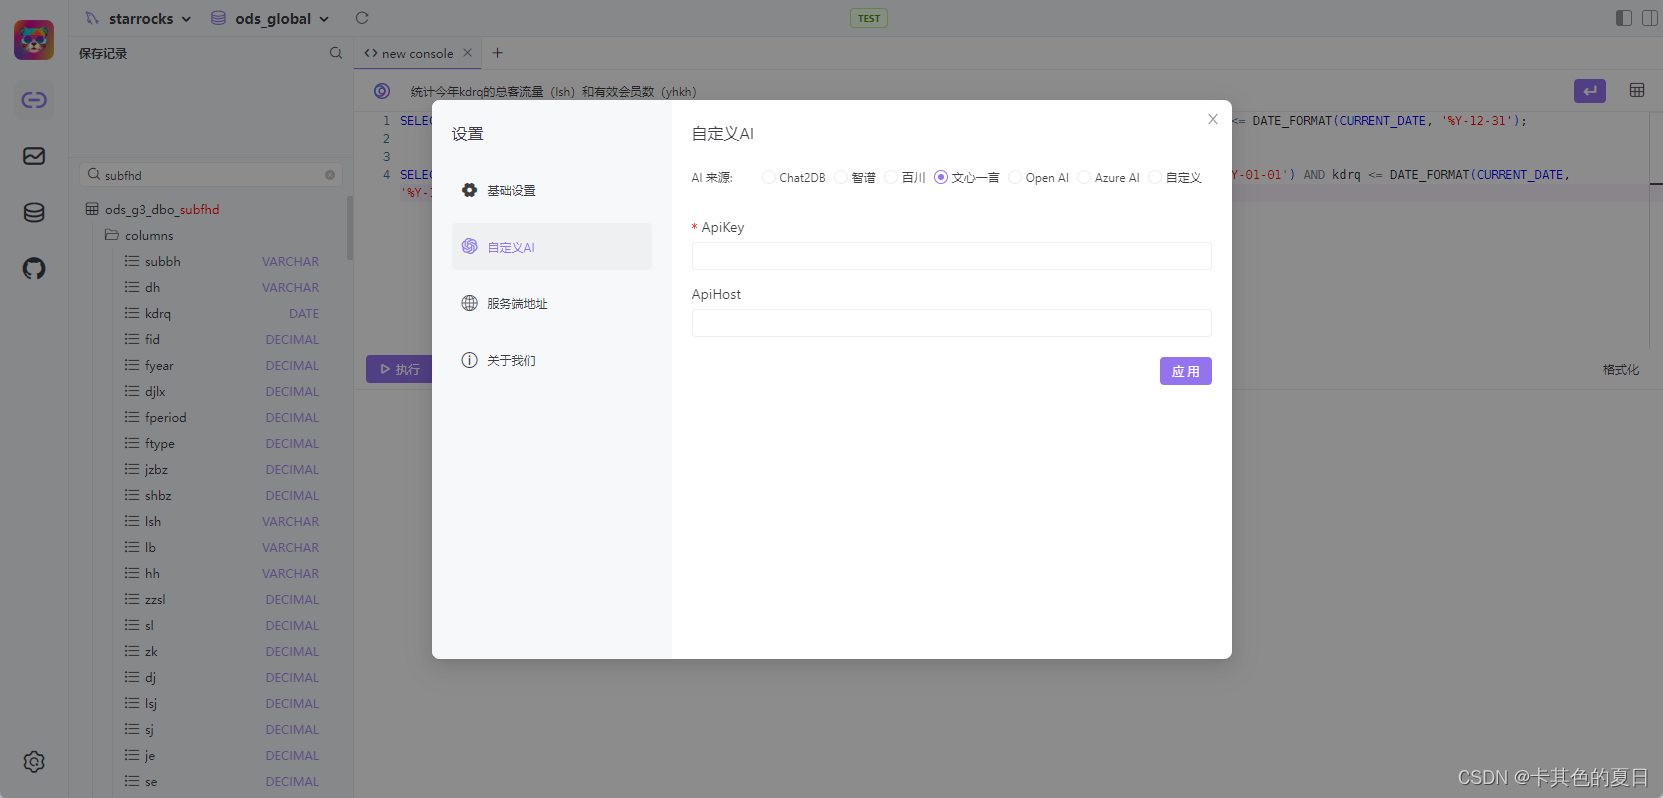The height and width of the screenshot is (798, 1663).
Task: Select the jzbz column row
Action: [221, 469]
